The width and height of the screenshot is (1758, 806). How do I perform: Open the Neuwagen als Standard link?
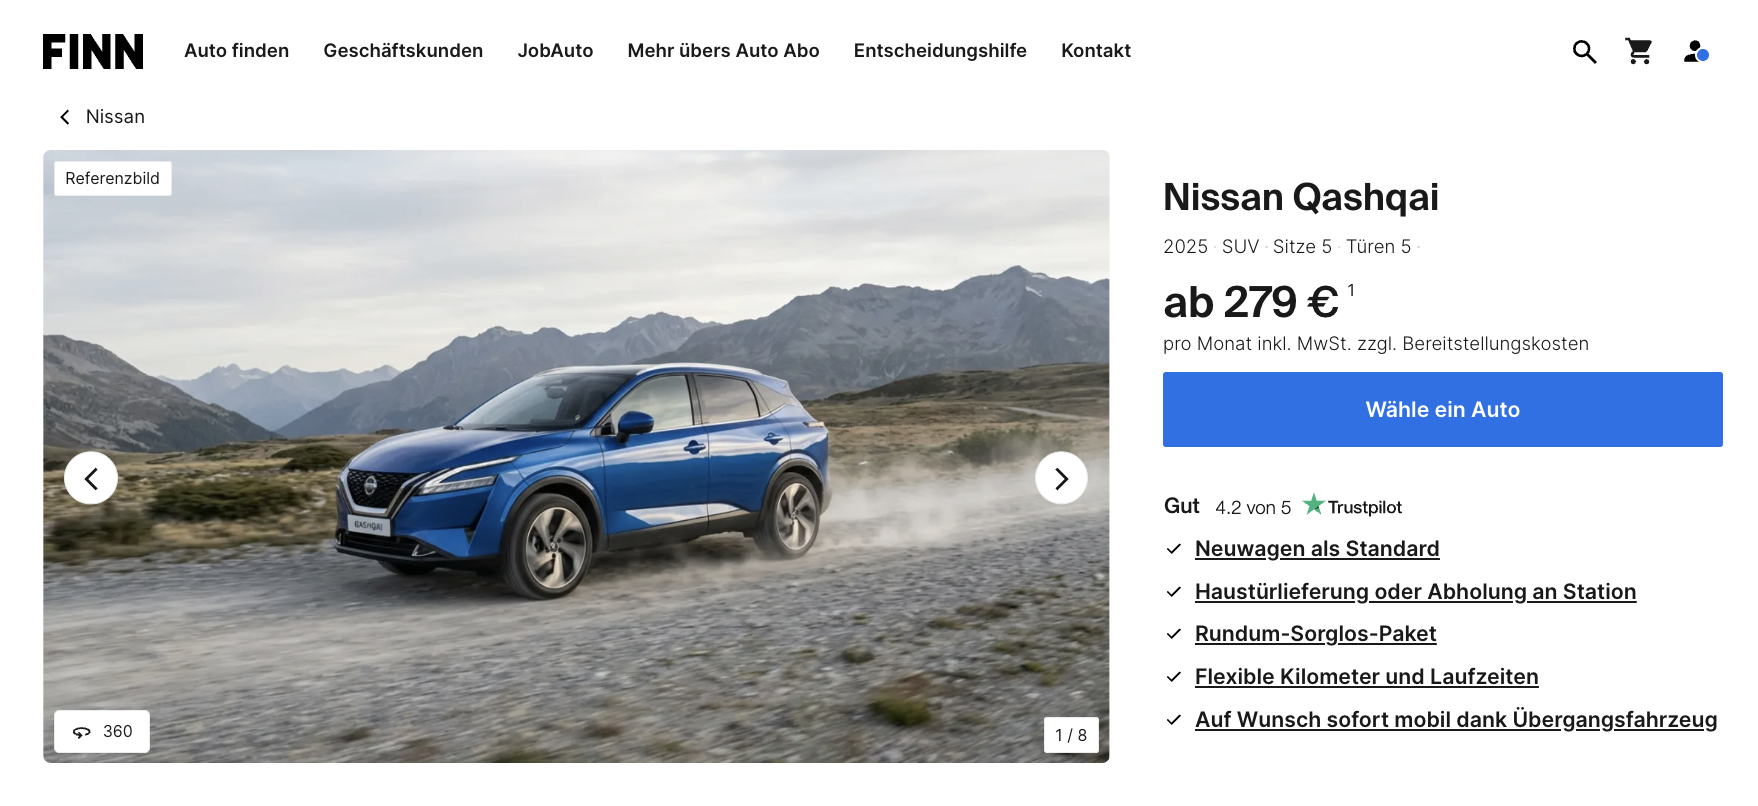tap(1317, 549)
